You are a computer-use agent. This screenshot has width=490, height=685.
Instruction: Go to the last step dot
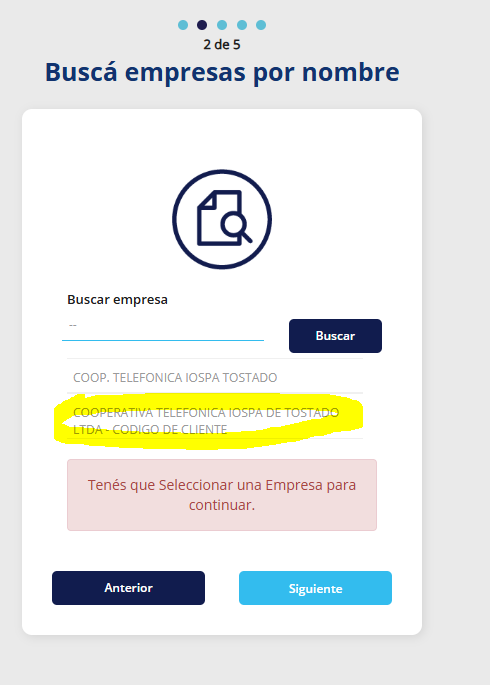pos(261,25)
